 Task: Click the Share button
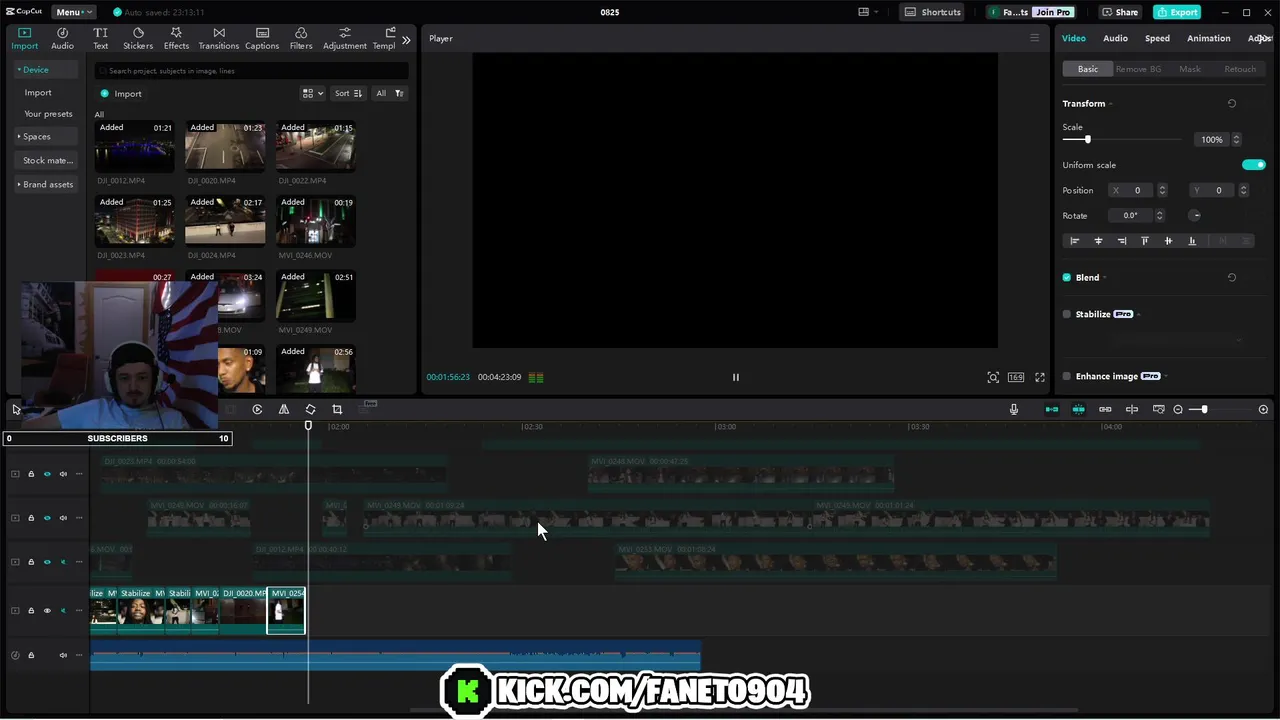(x=1120, y=12)
